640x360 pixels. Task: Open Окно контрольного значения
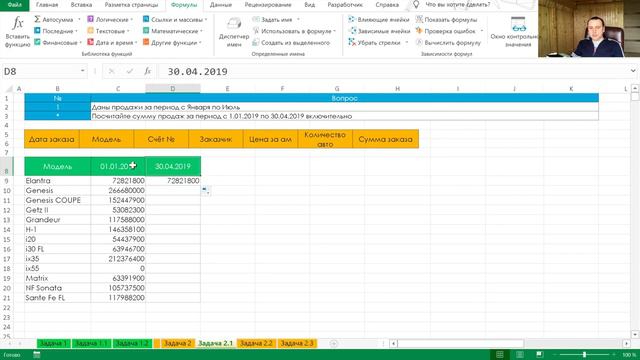pyautogui.click(x=514, y=32)
